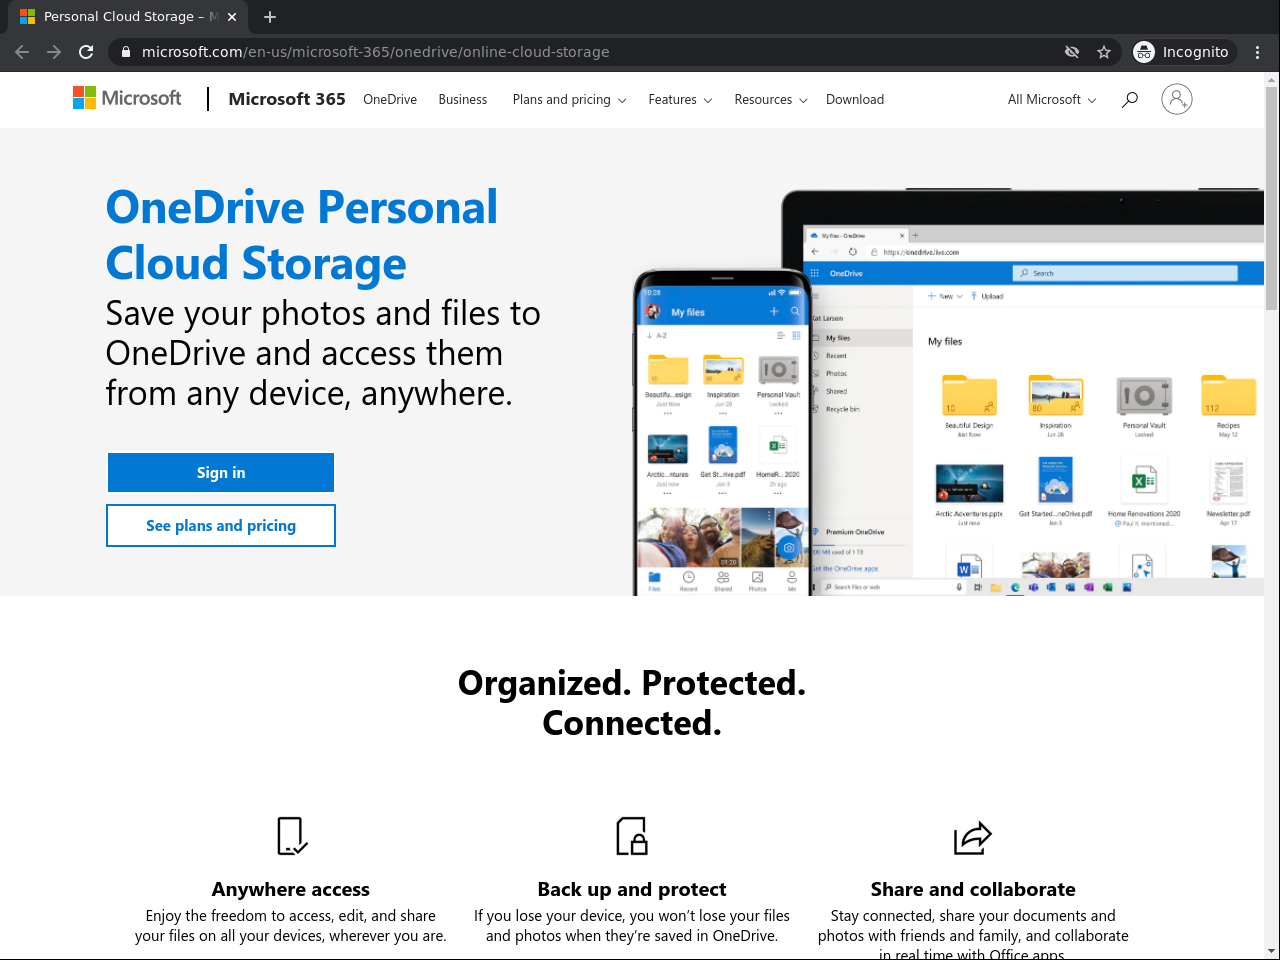Screen dimensions: 1280x960
Task: Click the "Save your photos and files" subheading
Action: [323, 353]
